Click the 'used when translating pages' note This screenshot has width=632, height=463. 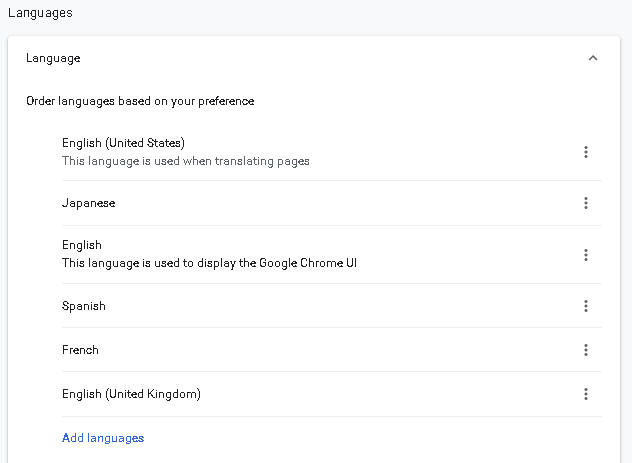coord(186,161)
